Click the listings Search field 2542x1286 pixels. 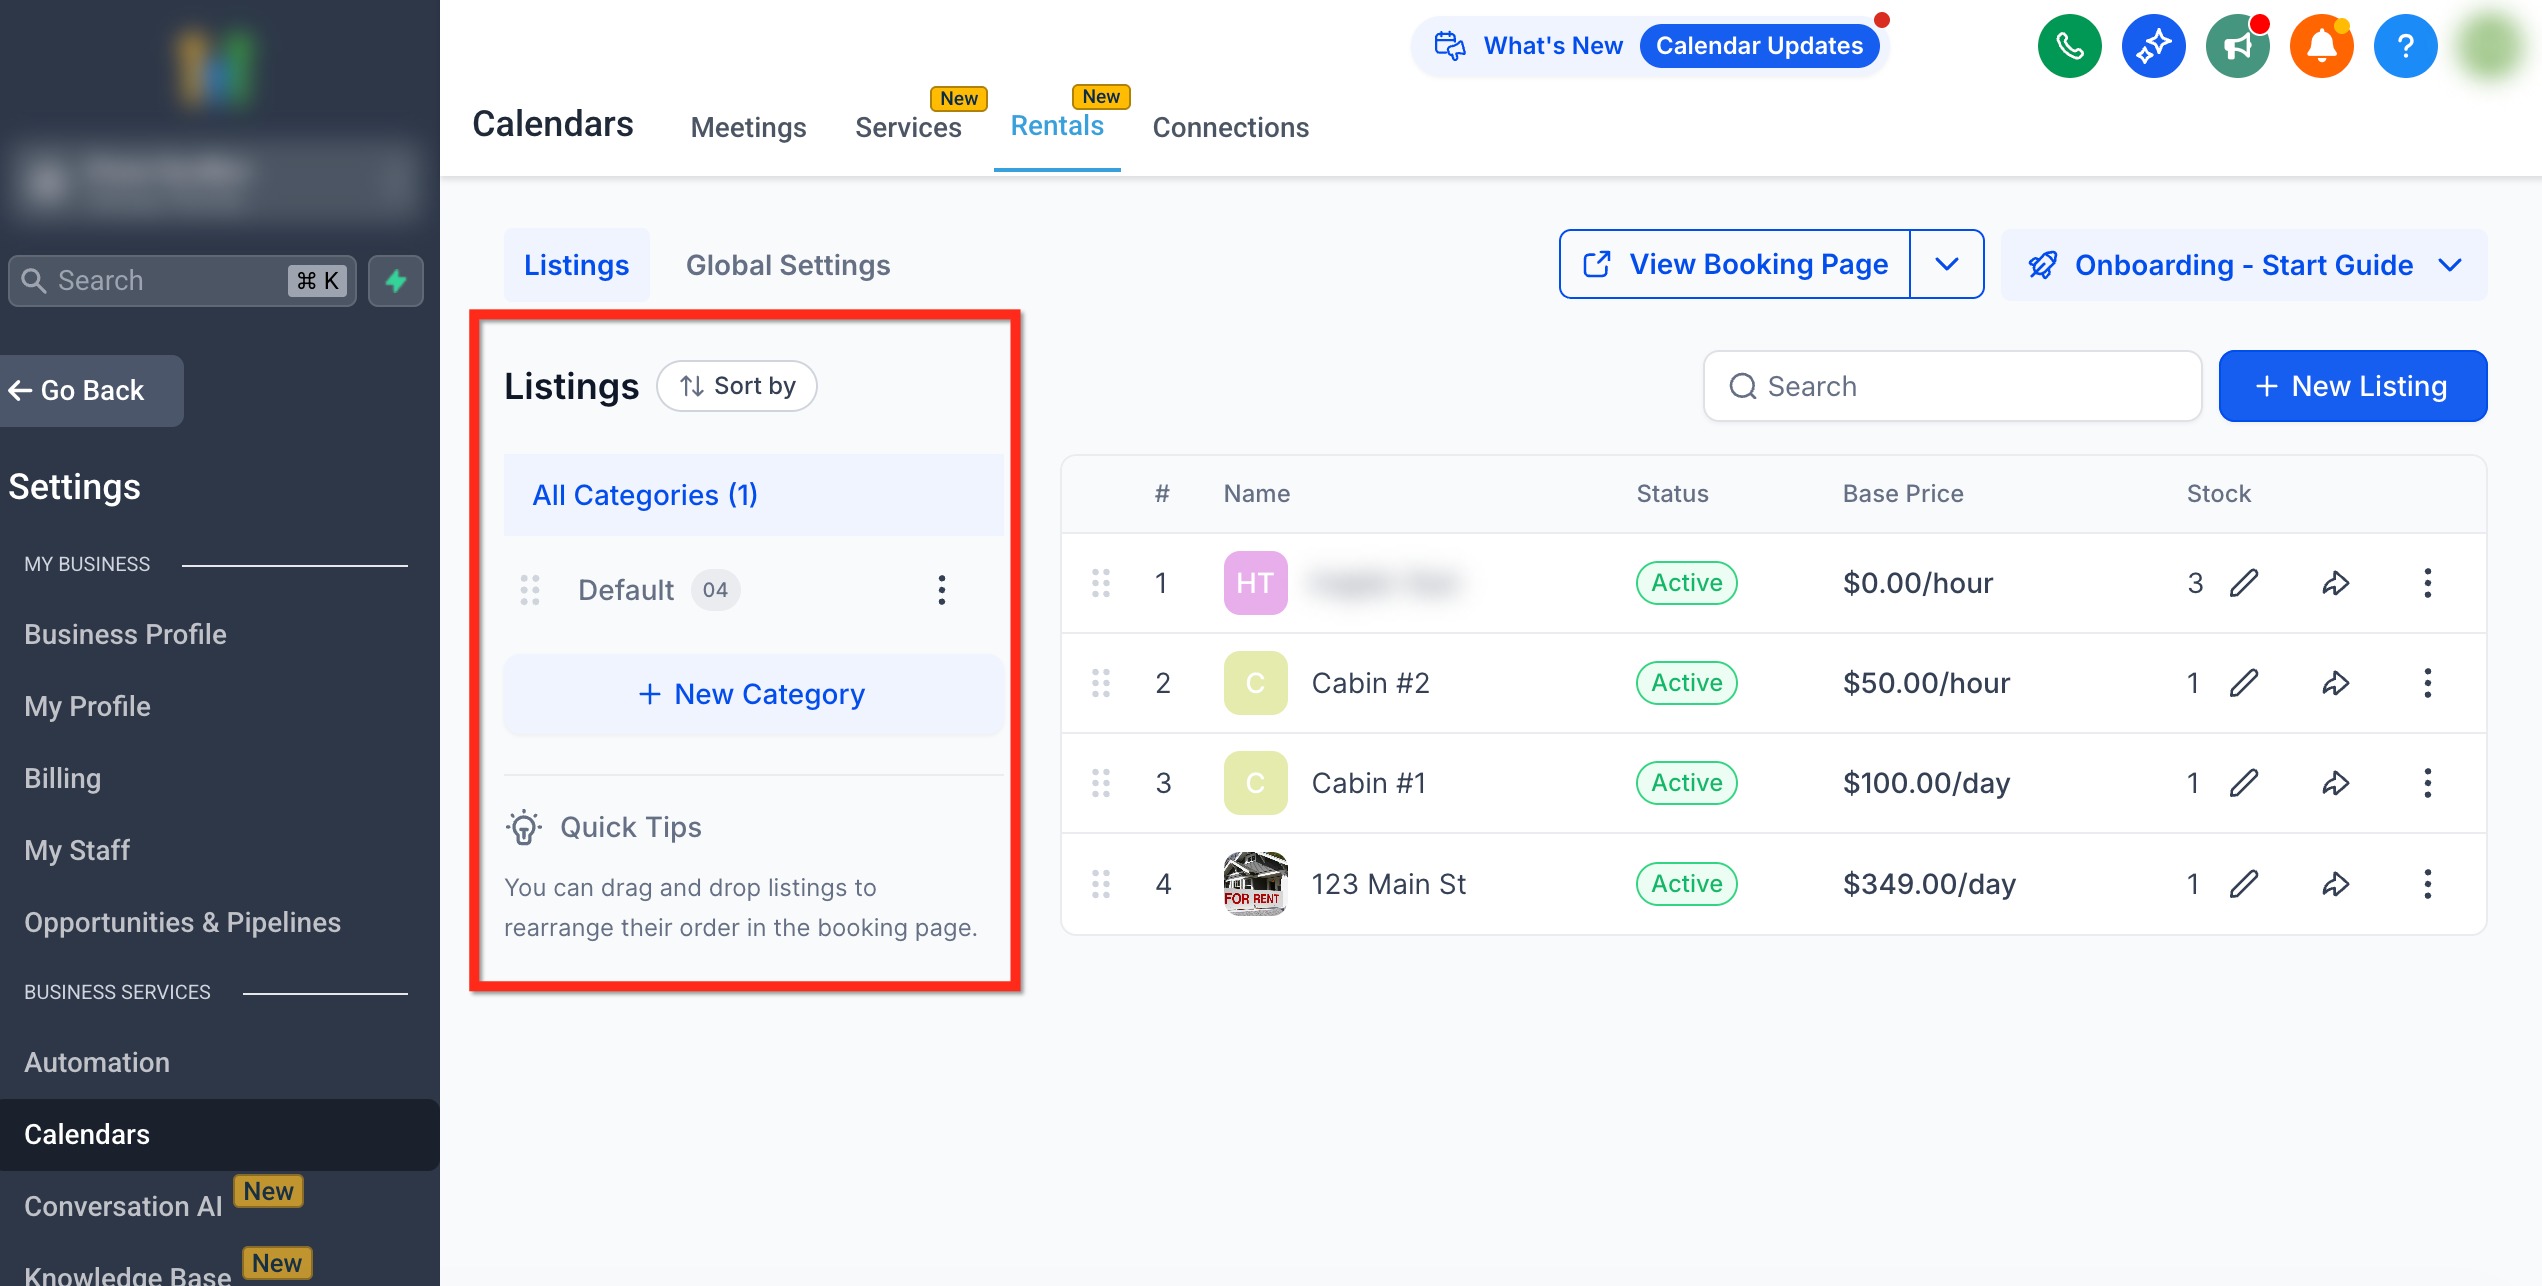1952,386
